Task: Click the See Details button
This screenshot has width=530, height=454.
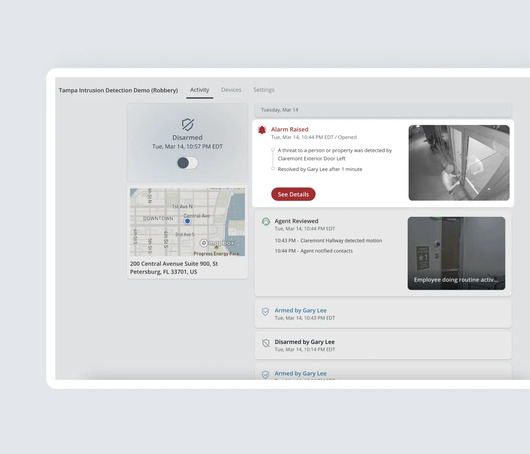Action: [x=293, y=194]
